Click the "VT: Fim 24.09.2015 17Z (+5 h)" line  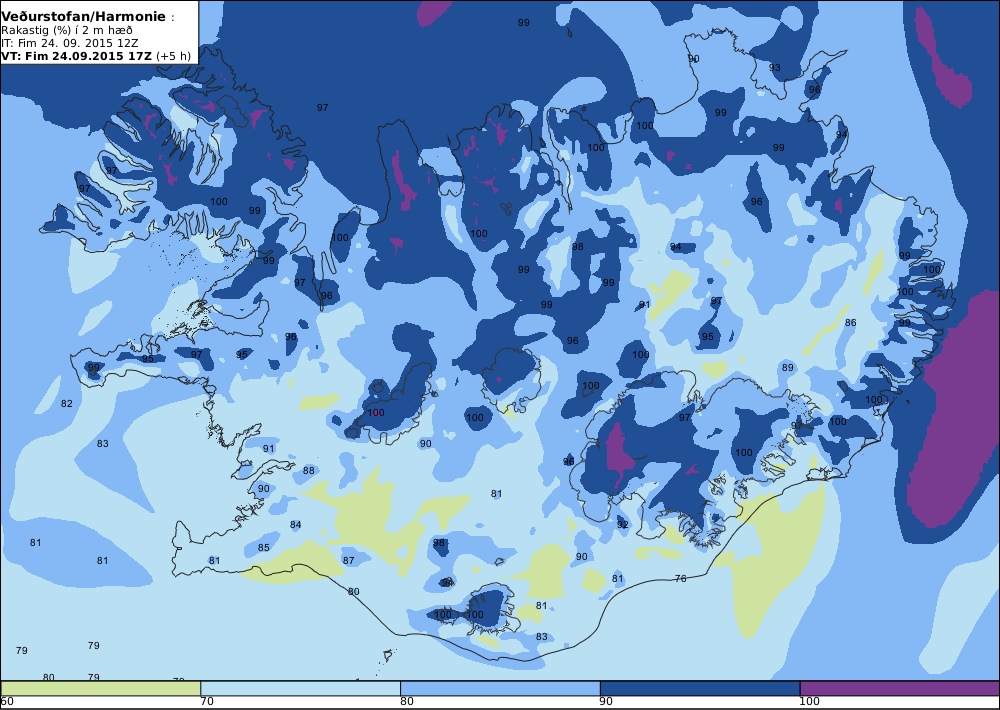tap(96, 55)
